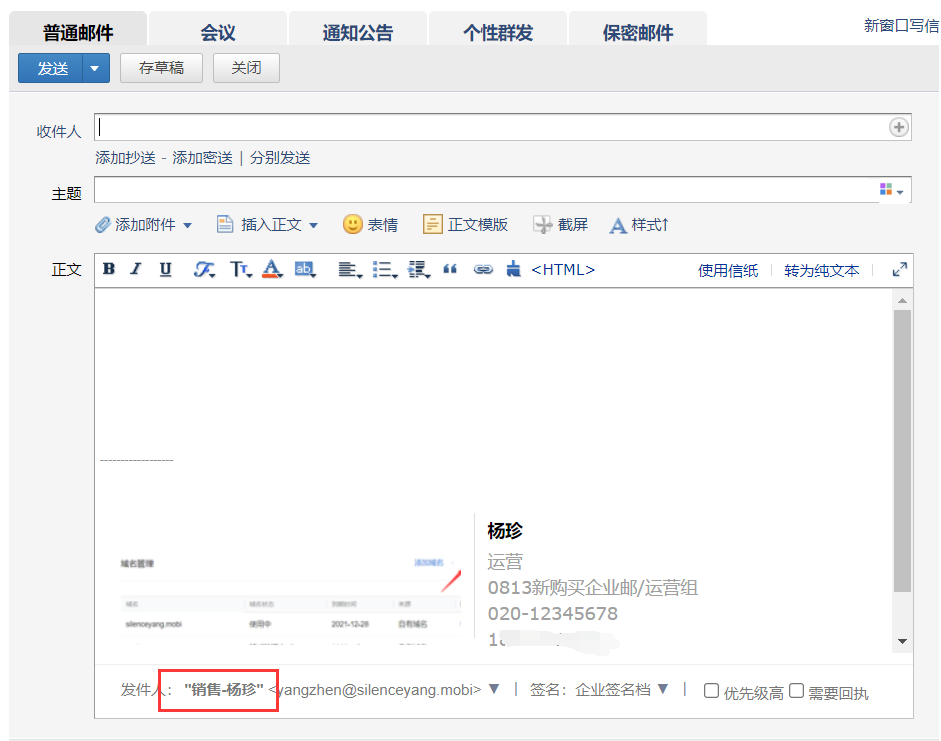Switch to the 会议 tab
This screenshot has height=741, width=941.
pyautogui.click(x=217, y=32)
